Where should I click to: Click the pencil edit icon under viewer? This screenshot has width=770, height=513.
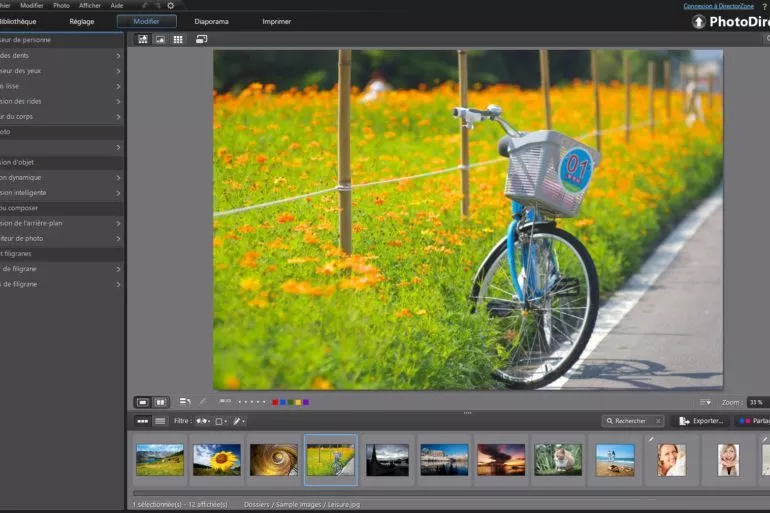coord(202,402)
